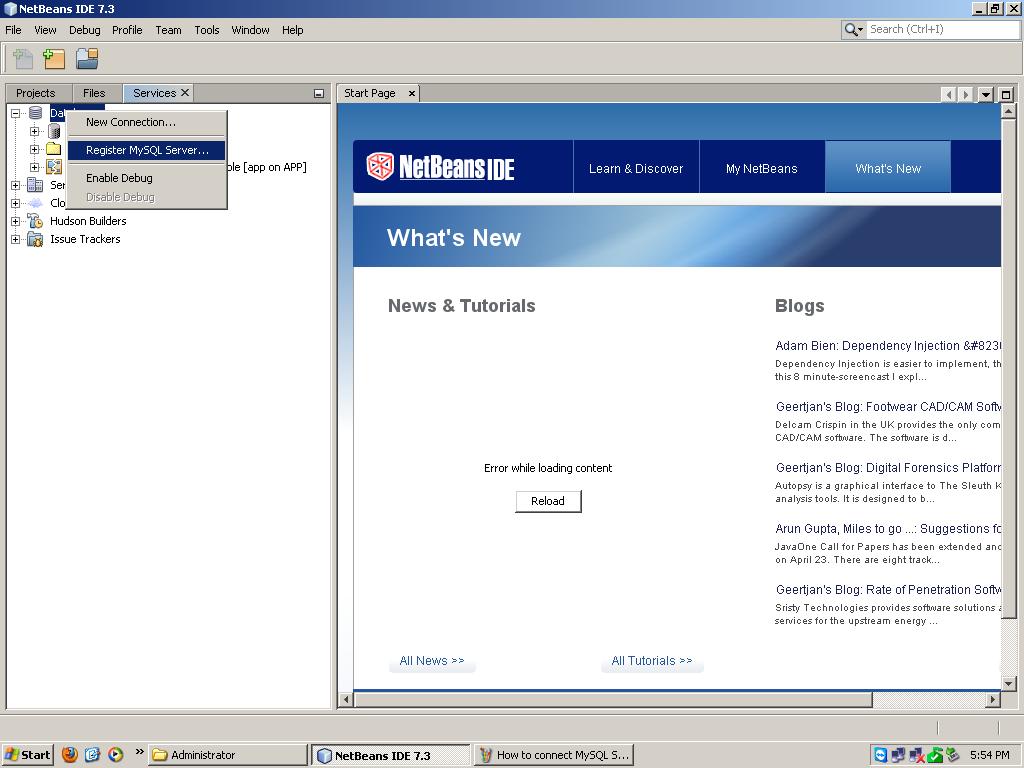Click the New File toolbar icon
Image resolution: width=1024 pixels, height=768 pixels.
23,59
